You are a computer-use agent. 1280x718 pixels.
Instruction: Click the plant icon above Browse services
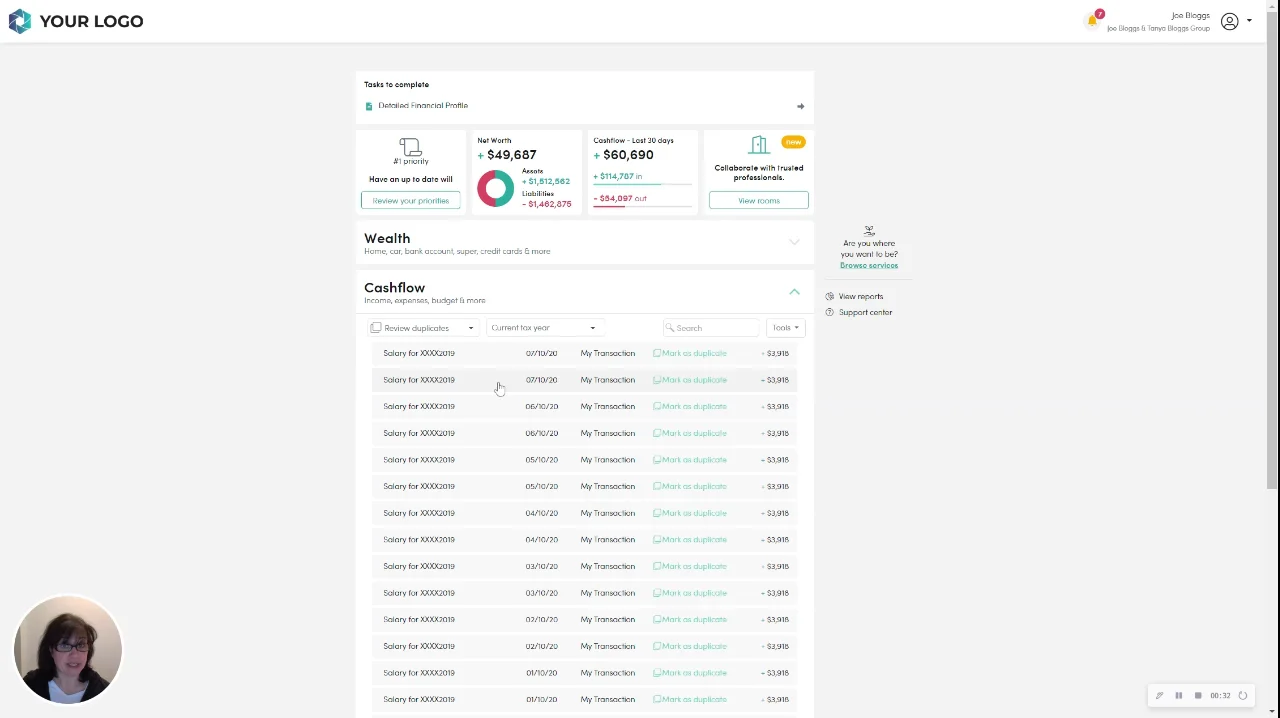(x=869, y=231)
